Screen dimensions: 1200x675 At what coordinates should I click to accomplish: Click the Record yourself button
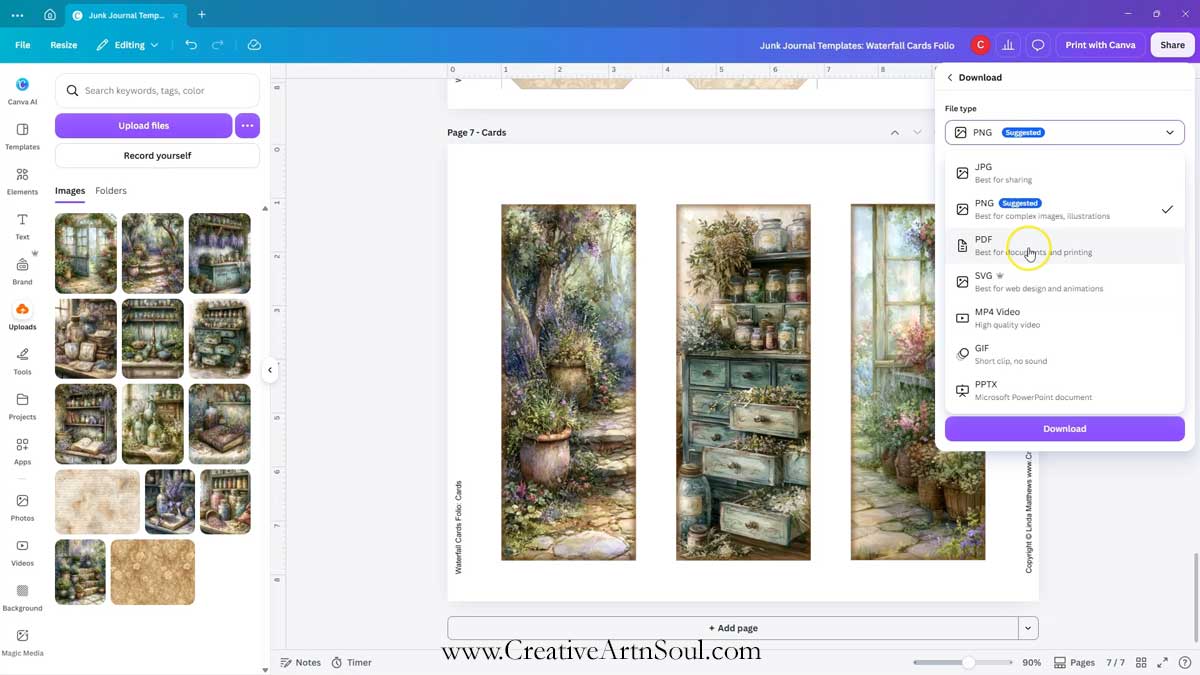pyautogui.click(x=157, y=156)
